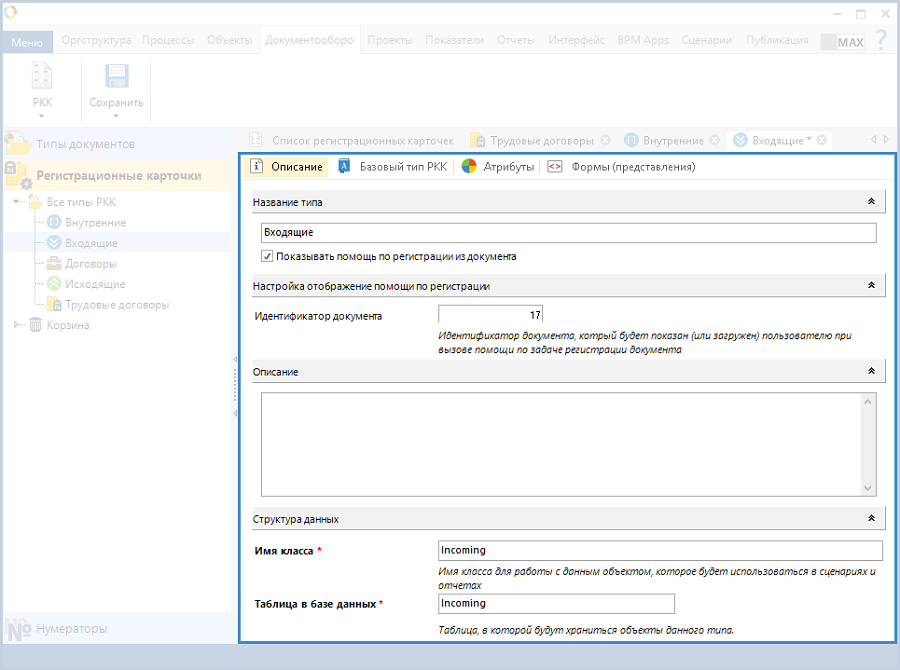Collapse the Название типа section
900x670 pixels.
871,202
